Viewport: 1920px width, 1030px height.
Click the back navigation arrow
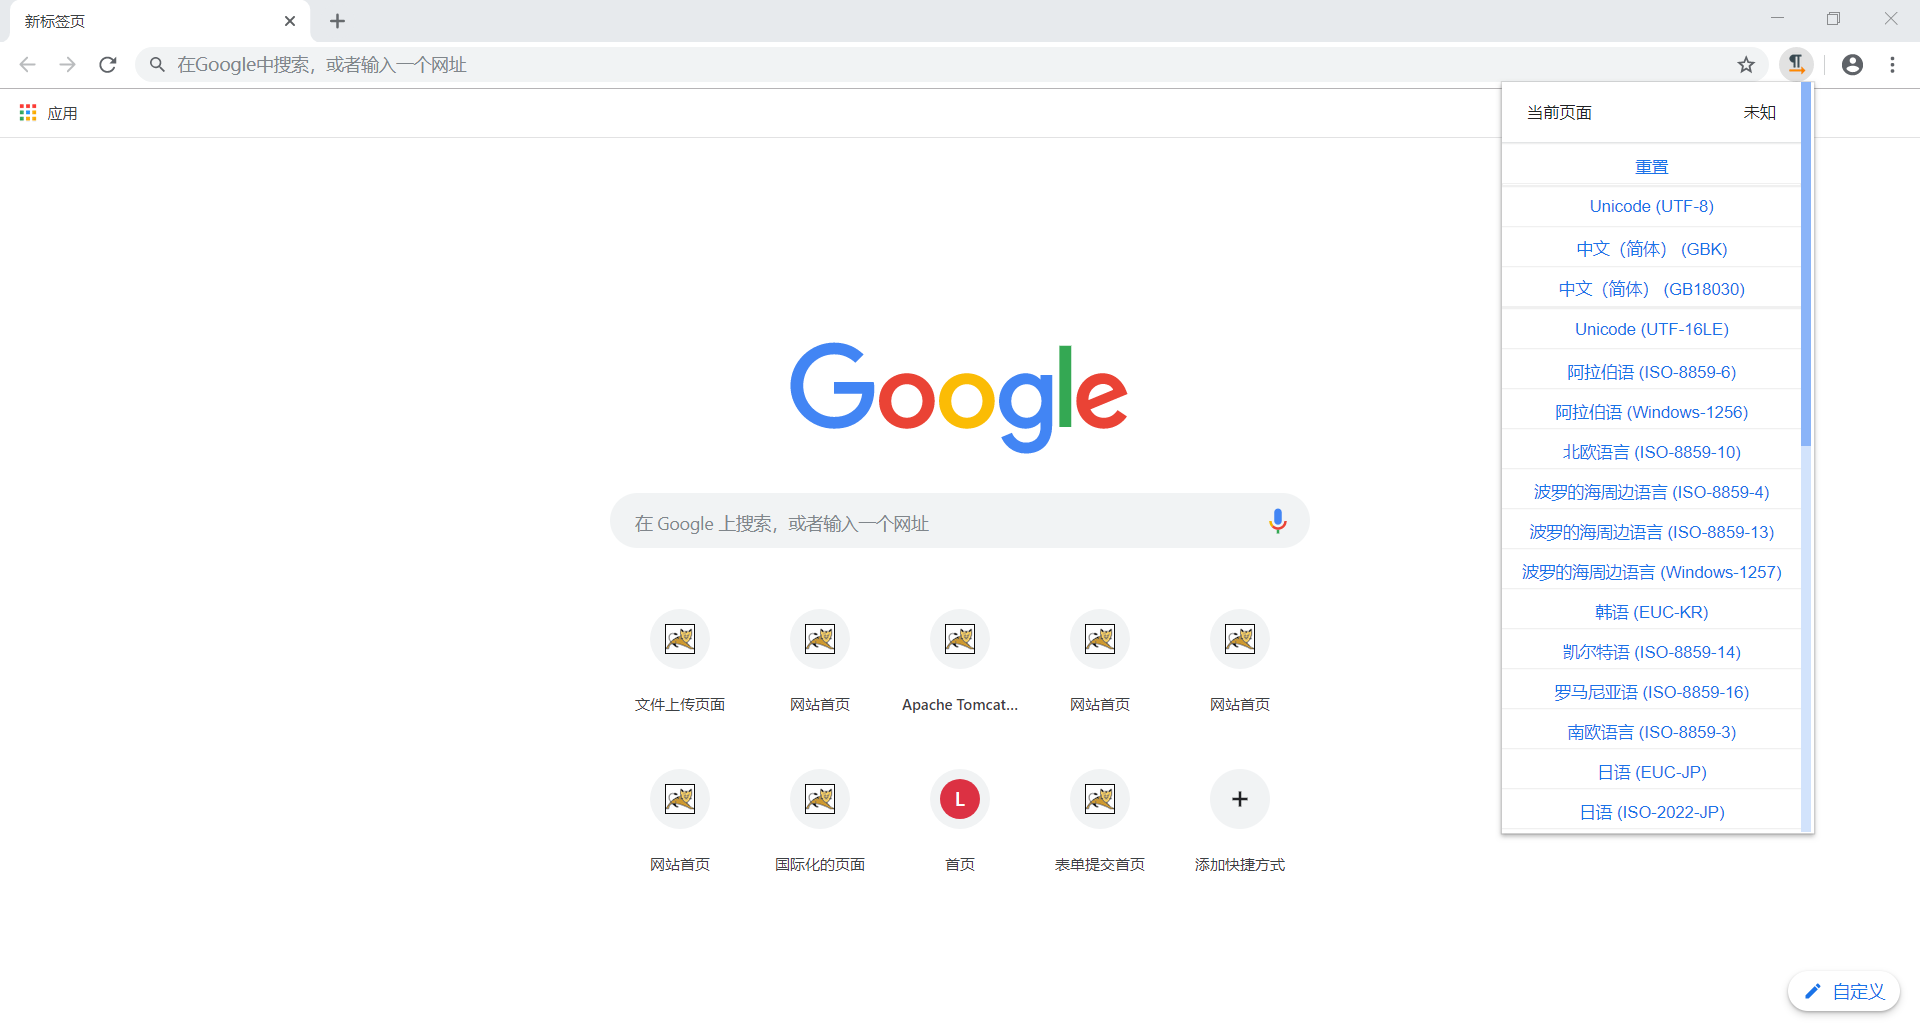[x=26, y=64]
